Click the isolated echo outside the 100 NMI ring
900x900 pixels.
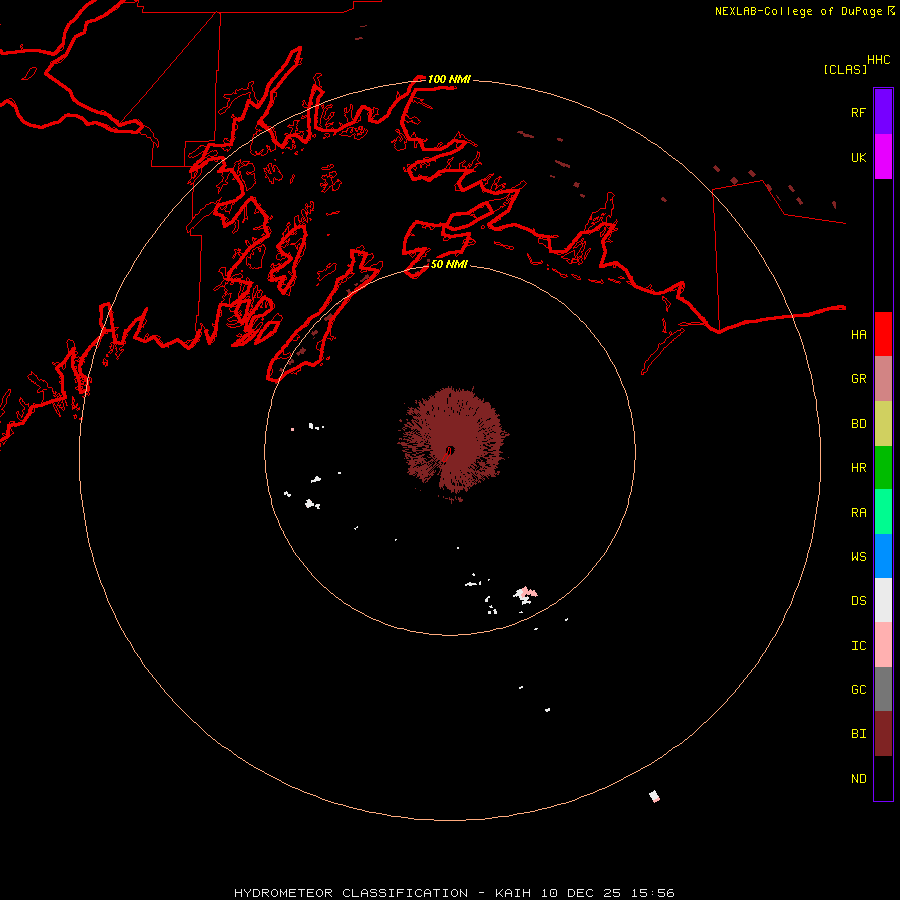point(654,796)
